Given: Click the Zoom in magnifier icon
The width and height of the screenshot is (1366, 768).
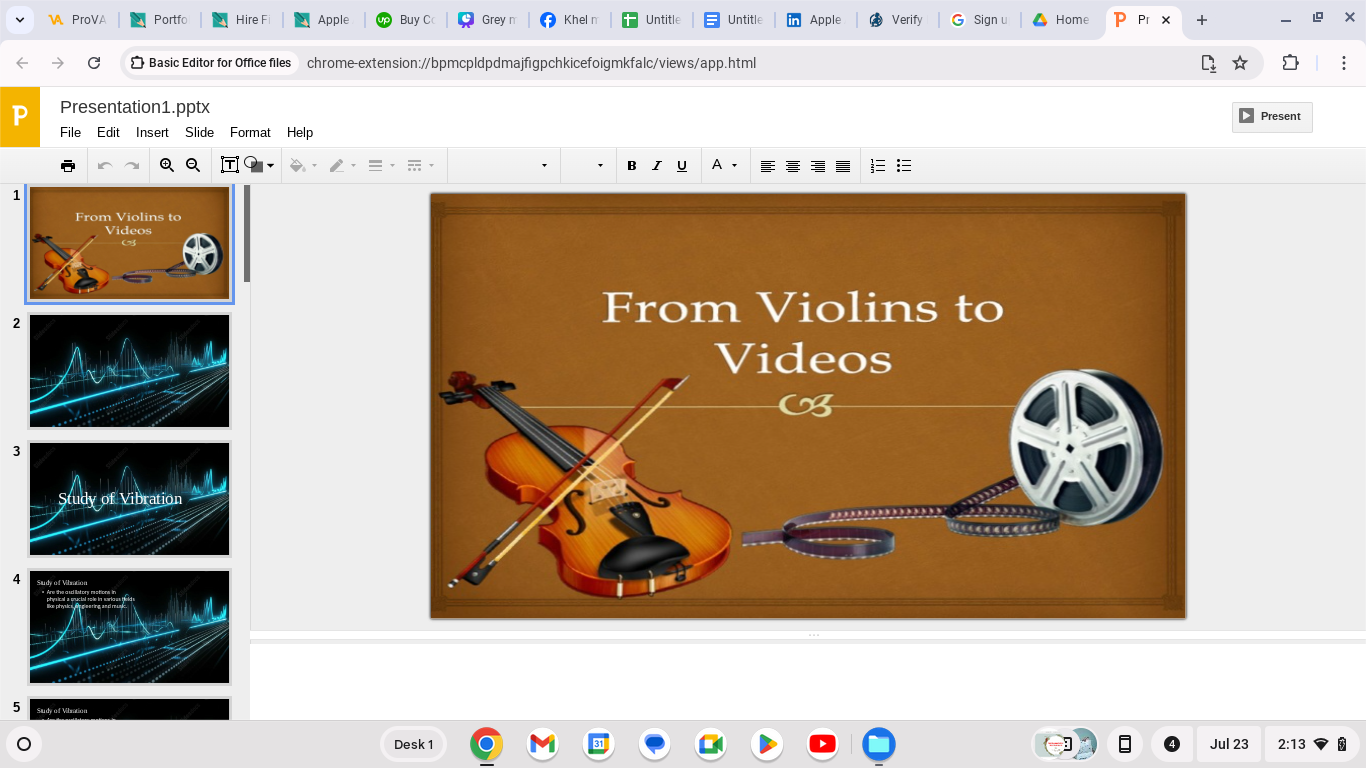Looking at the screenshot, I should (167, 166).
